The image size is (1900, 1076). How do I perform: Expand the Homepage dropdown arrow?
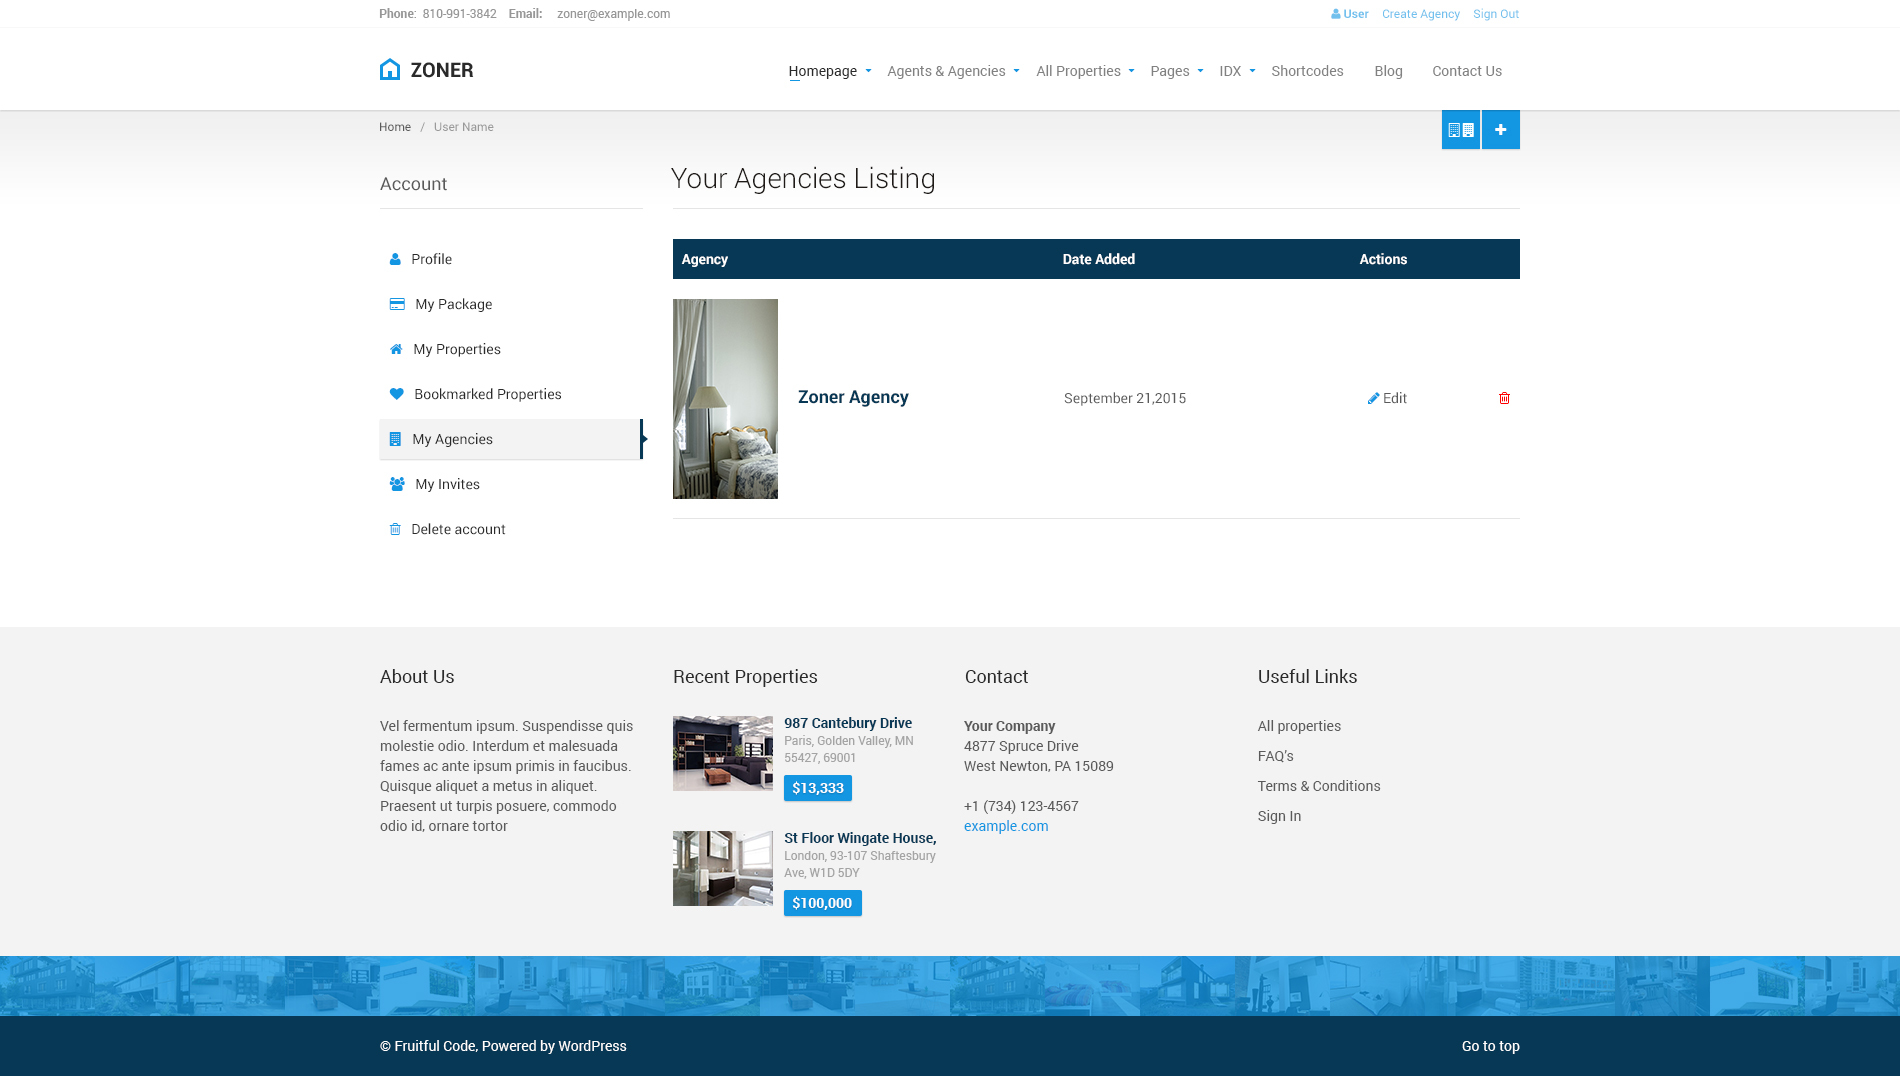click(868, 71)
